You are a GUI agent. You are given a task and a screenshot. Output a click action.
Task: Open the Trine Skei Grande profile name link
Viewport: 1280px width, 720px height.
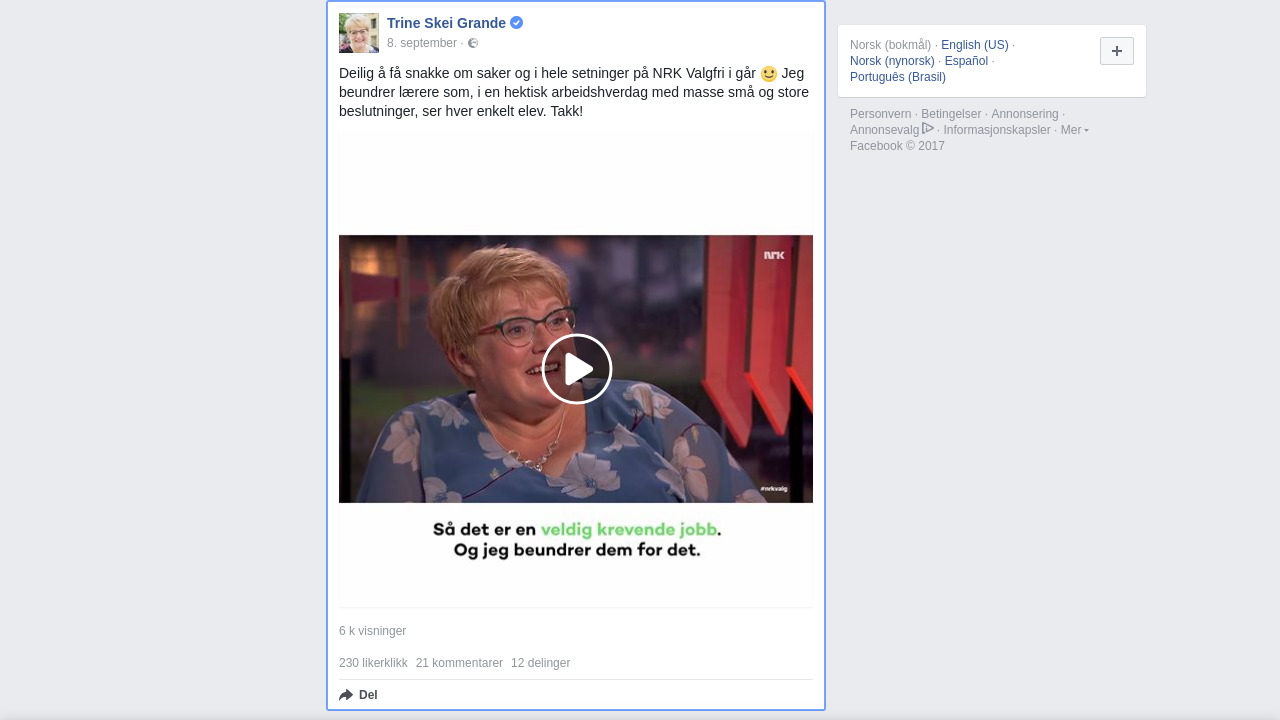[x=446, y=23]
